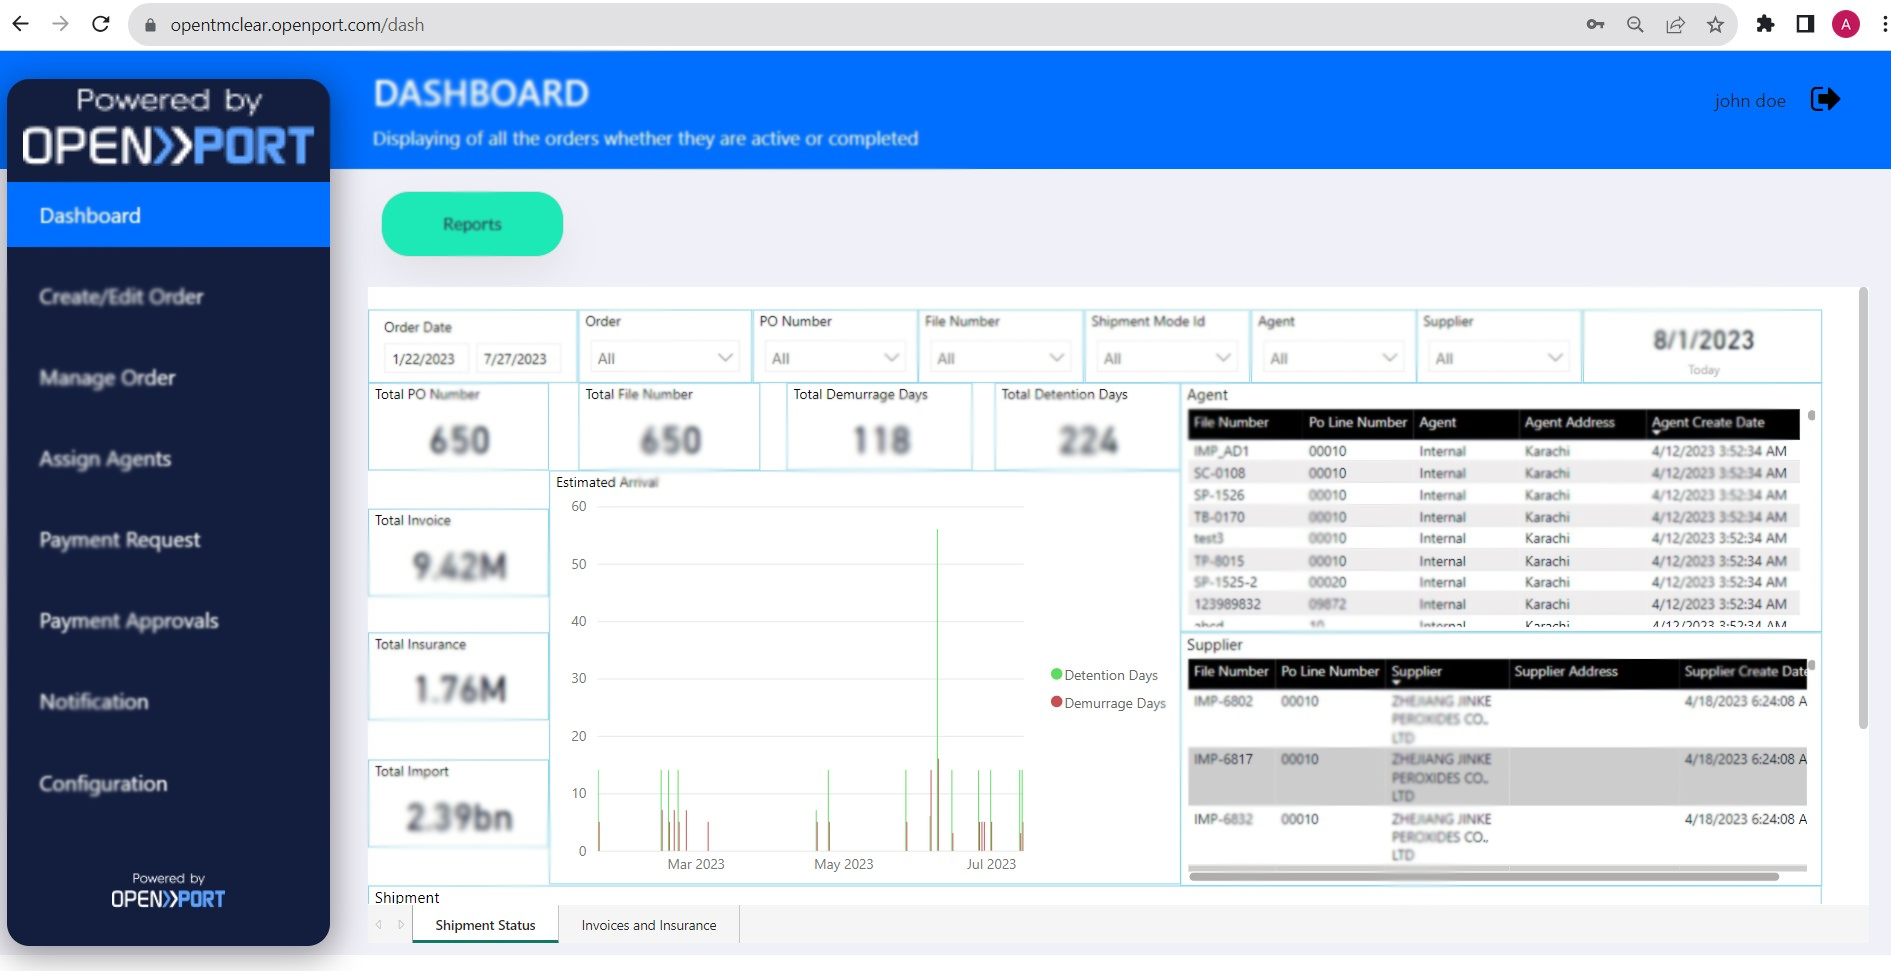Image resolution: width=1891 pixels, height=971 pixels.
Task: Select Demurrage Days legend marker
Action: tap(1056, 702)
